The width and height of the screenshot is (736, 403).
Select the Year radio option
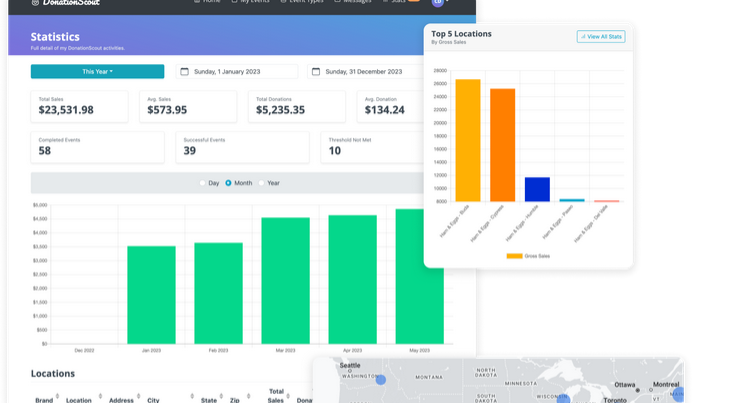coord(262,183)
